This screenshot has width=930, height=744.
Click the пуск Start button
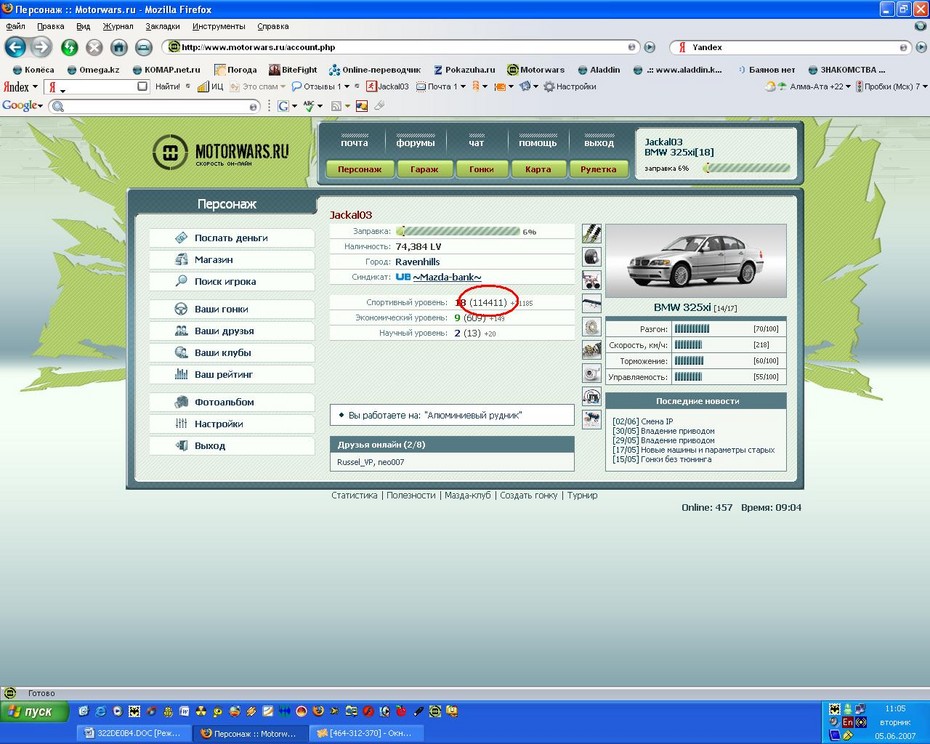34,711
